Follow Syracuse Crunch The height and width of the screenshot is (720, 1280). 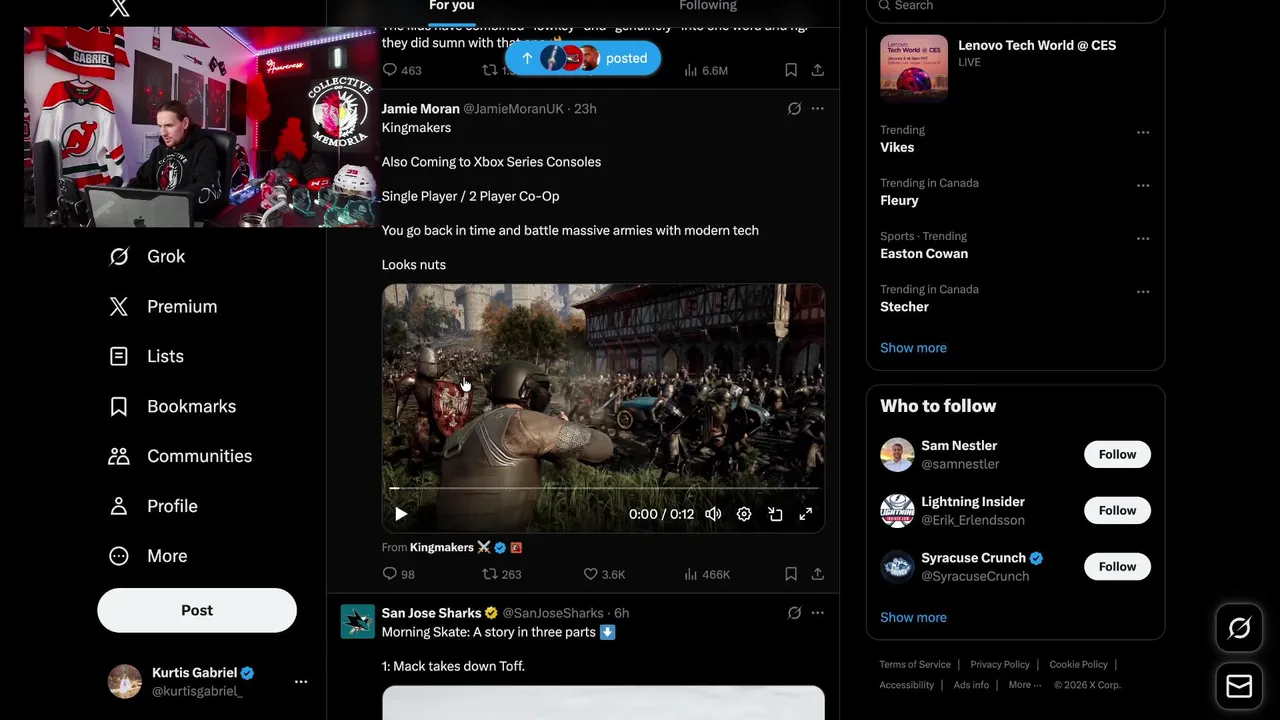(x=1117, y=566)
